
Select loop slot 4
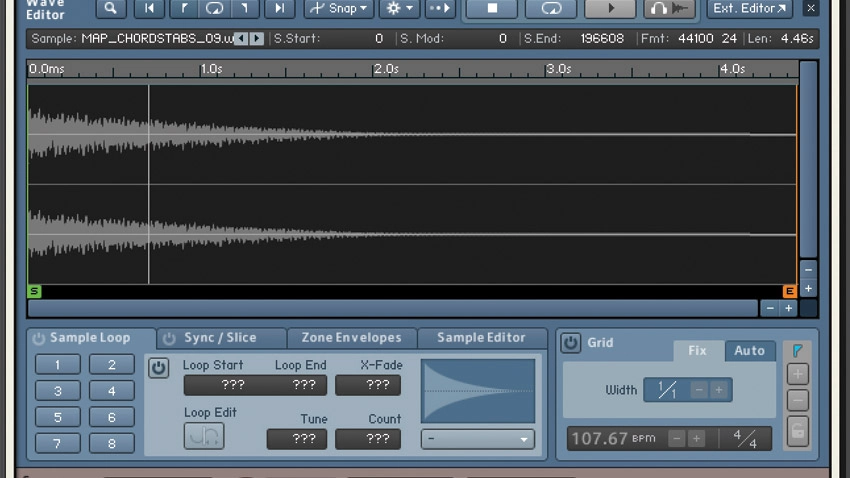click(112, 391)
